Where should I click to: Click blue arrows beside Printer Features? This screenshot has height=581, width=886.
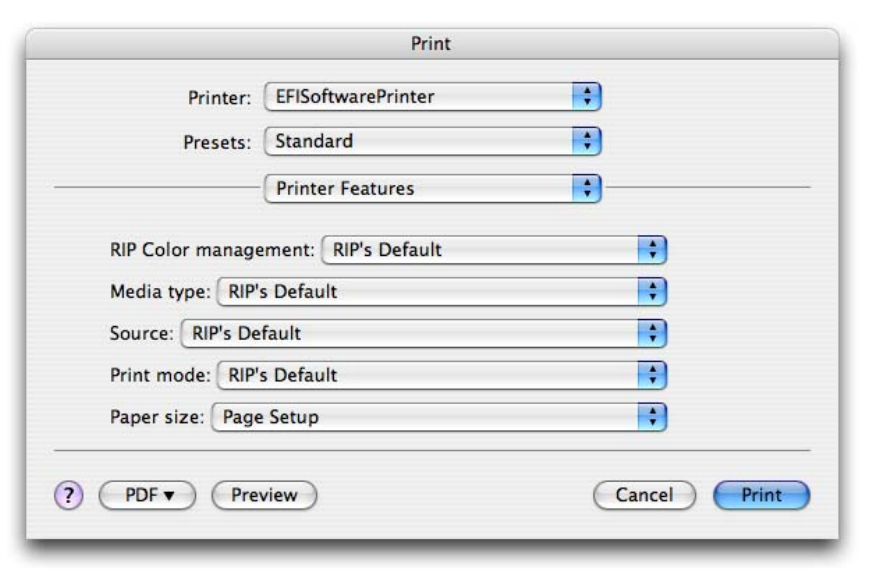(587, 187)
